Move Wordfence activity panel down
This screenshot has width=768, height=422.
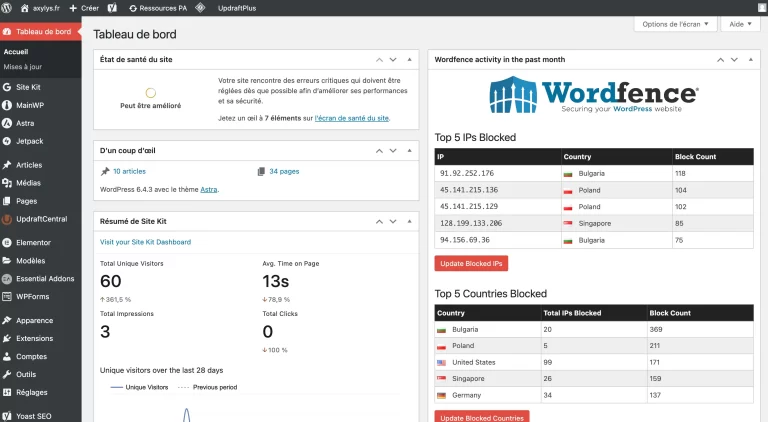pyautogui.click(x=734, y=60)
